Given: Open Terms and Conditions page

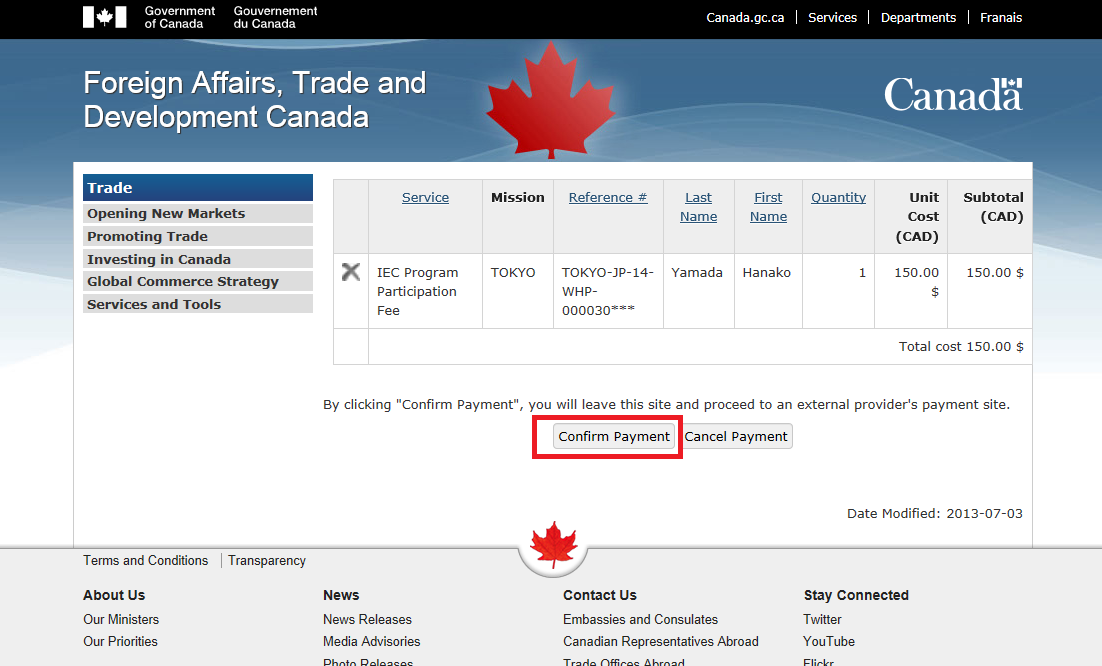Looking at the screenshot, I should tap(145, 561).
